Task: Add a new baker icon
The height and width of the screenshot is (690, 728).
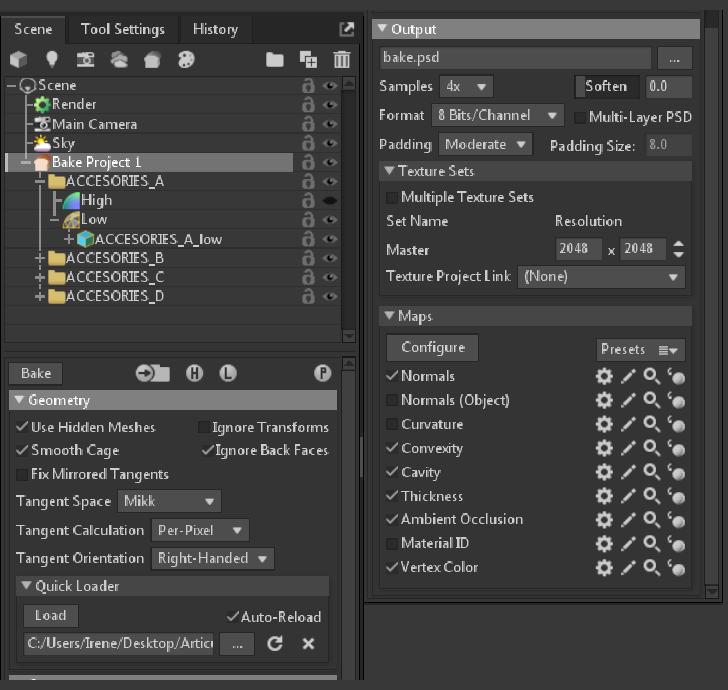Action: point(152,60)
